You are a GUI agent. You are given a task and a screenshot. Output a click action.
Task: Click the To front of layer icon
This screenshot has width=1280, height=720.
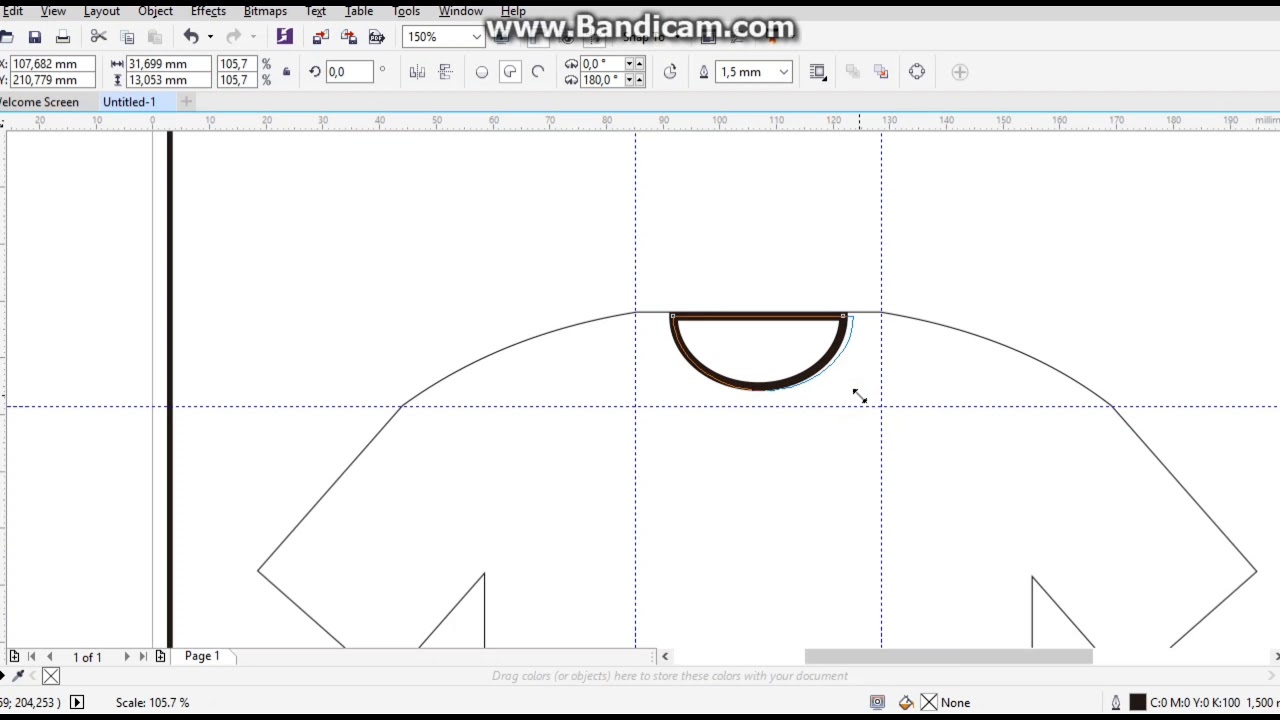click(853, 72)
